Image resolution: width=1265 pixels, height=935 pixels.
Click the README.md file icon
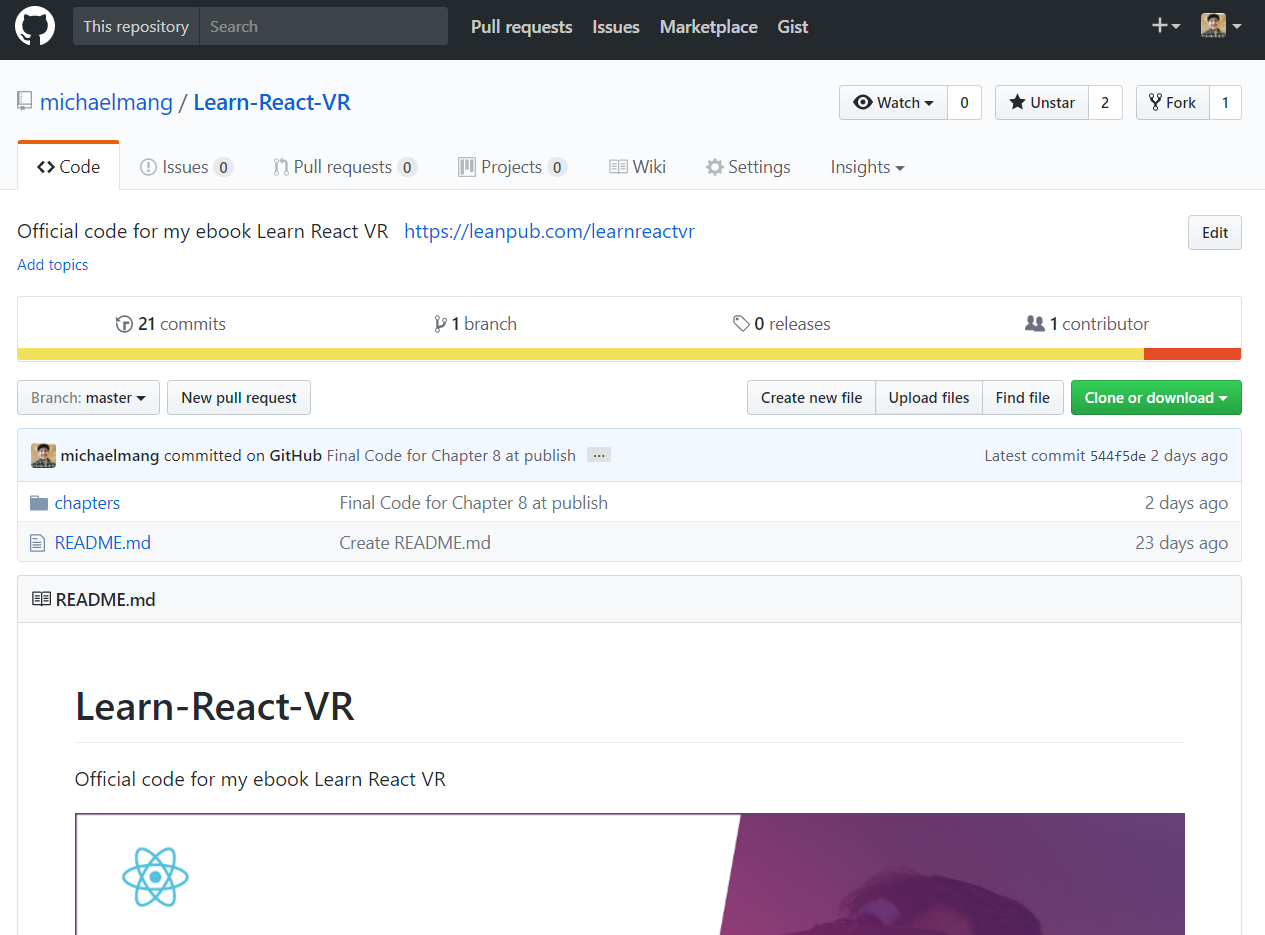pos(38,543)
